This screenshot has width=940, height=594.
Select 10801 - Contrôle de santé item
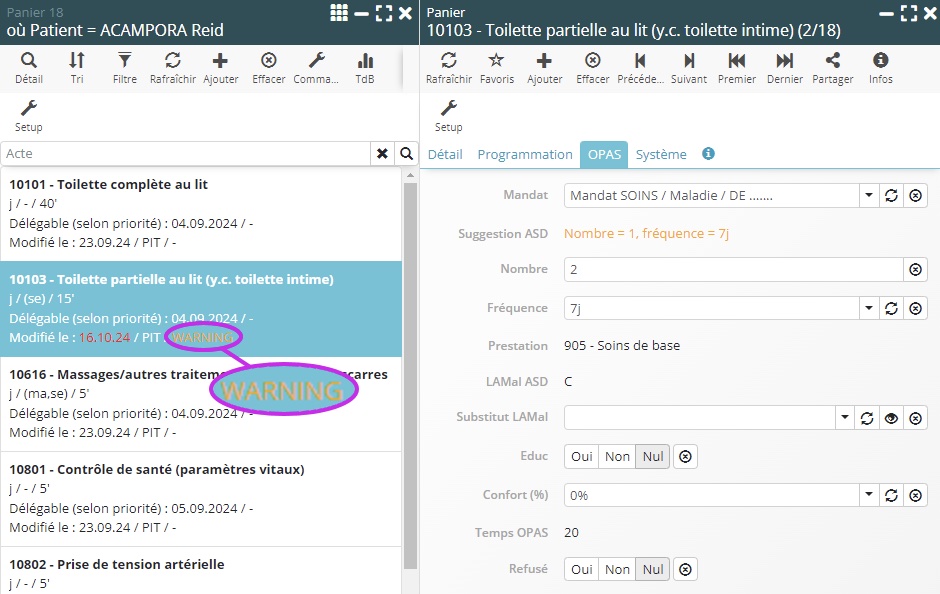(x=157, y=470)
